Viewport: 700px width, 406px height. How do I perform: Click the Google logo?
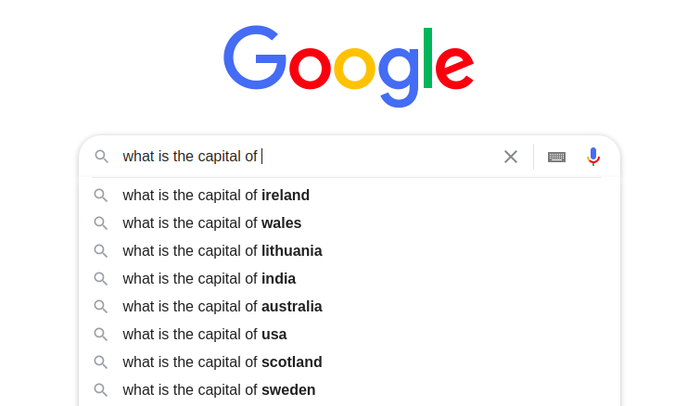tap(349, 66)
